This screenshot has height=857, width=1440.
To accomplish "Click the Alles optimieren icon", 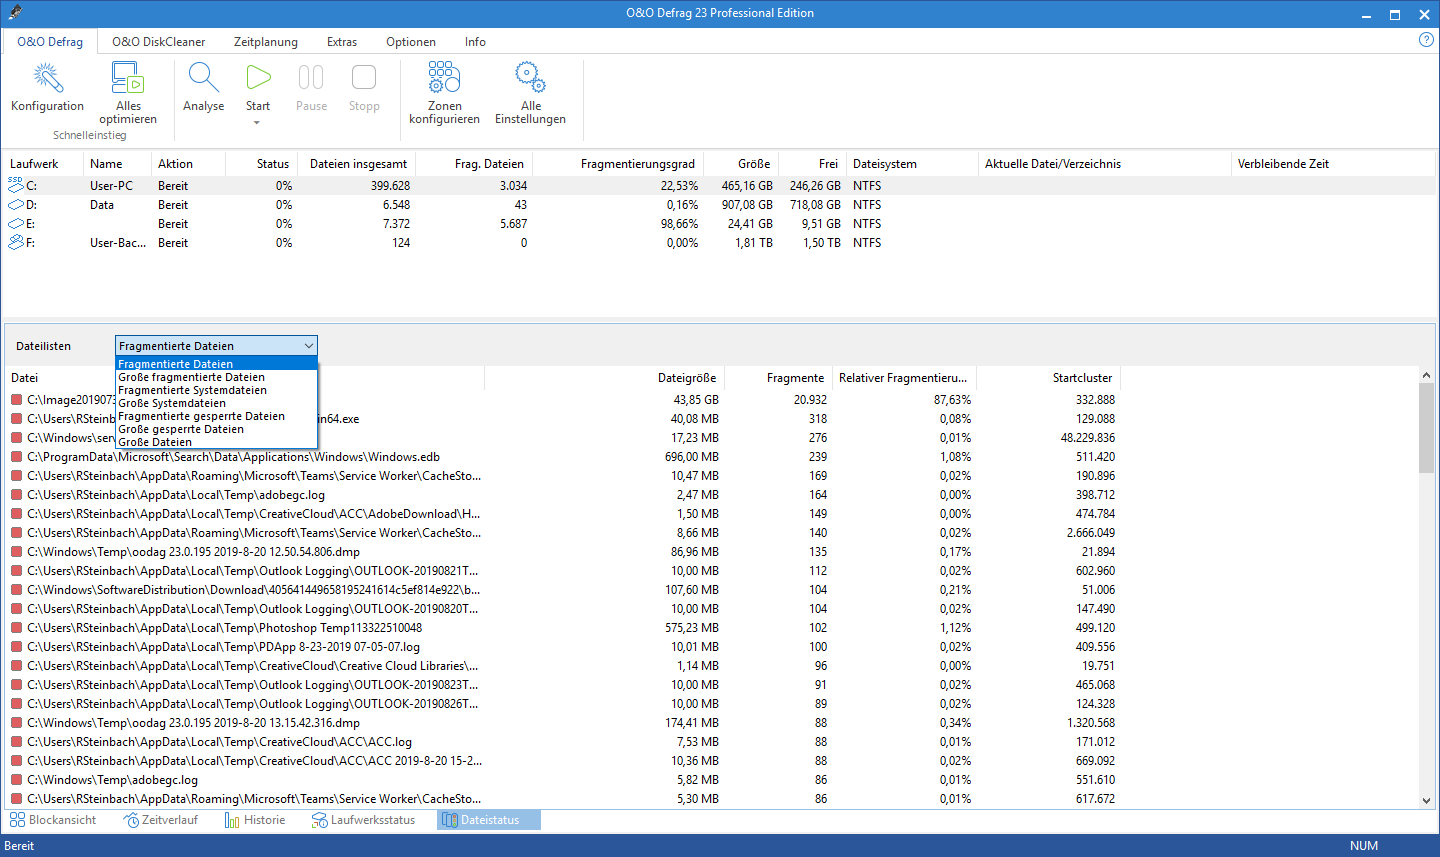I will (x=128, y=77).
